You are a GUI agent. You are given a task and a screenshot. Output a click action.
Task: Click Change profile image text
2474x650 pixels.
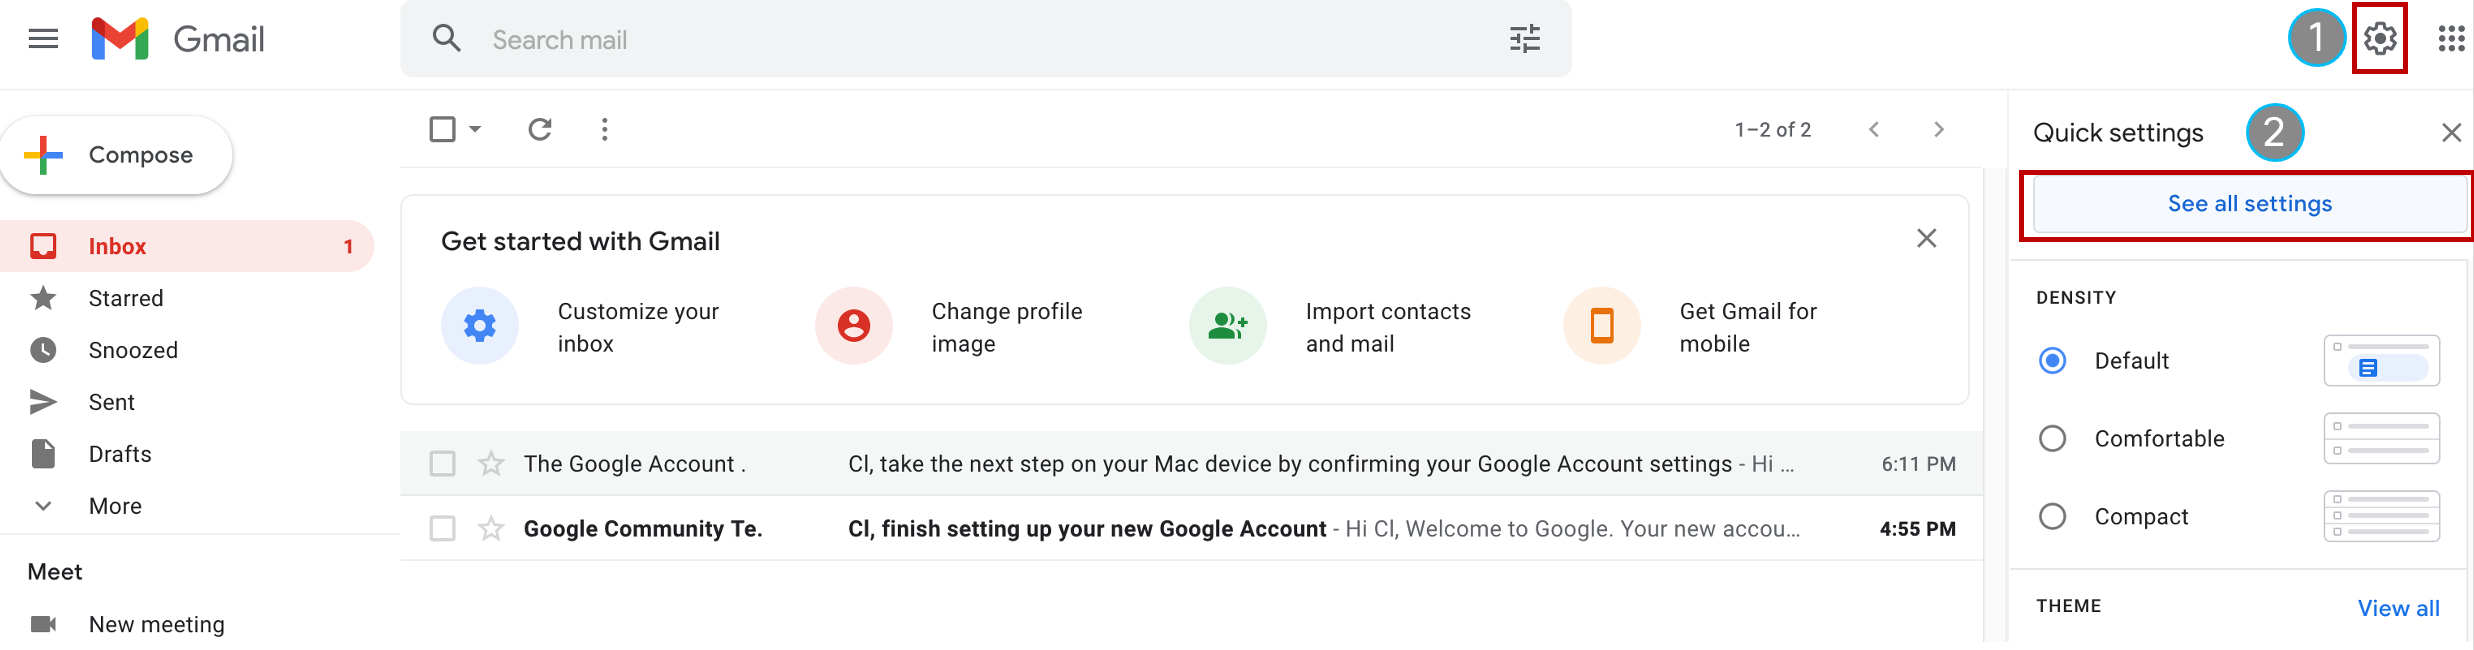coord(1007,327)
